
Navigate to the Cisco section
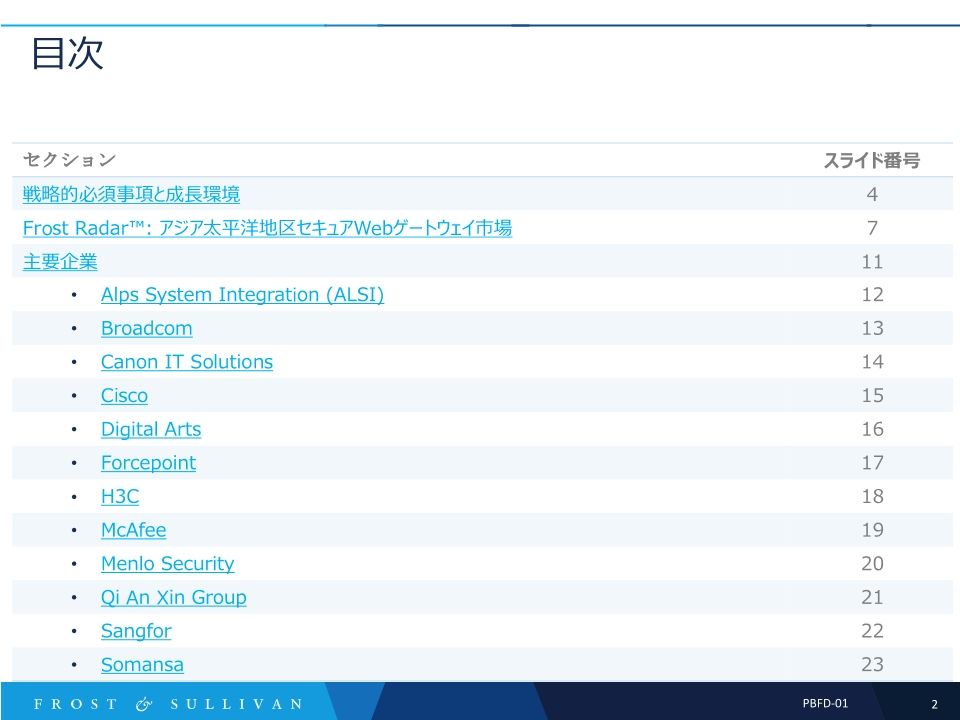(x=124, y=395)
